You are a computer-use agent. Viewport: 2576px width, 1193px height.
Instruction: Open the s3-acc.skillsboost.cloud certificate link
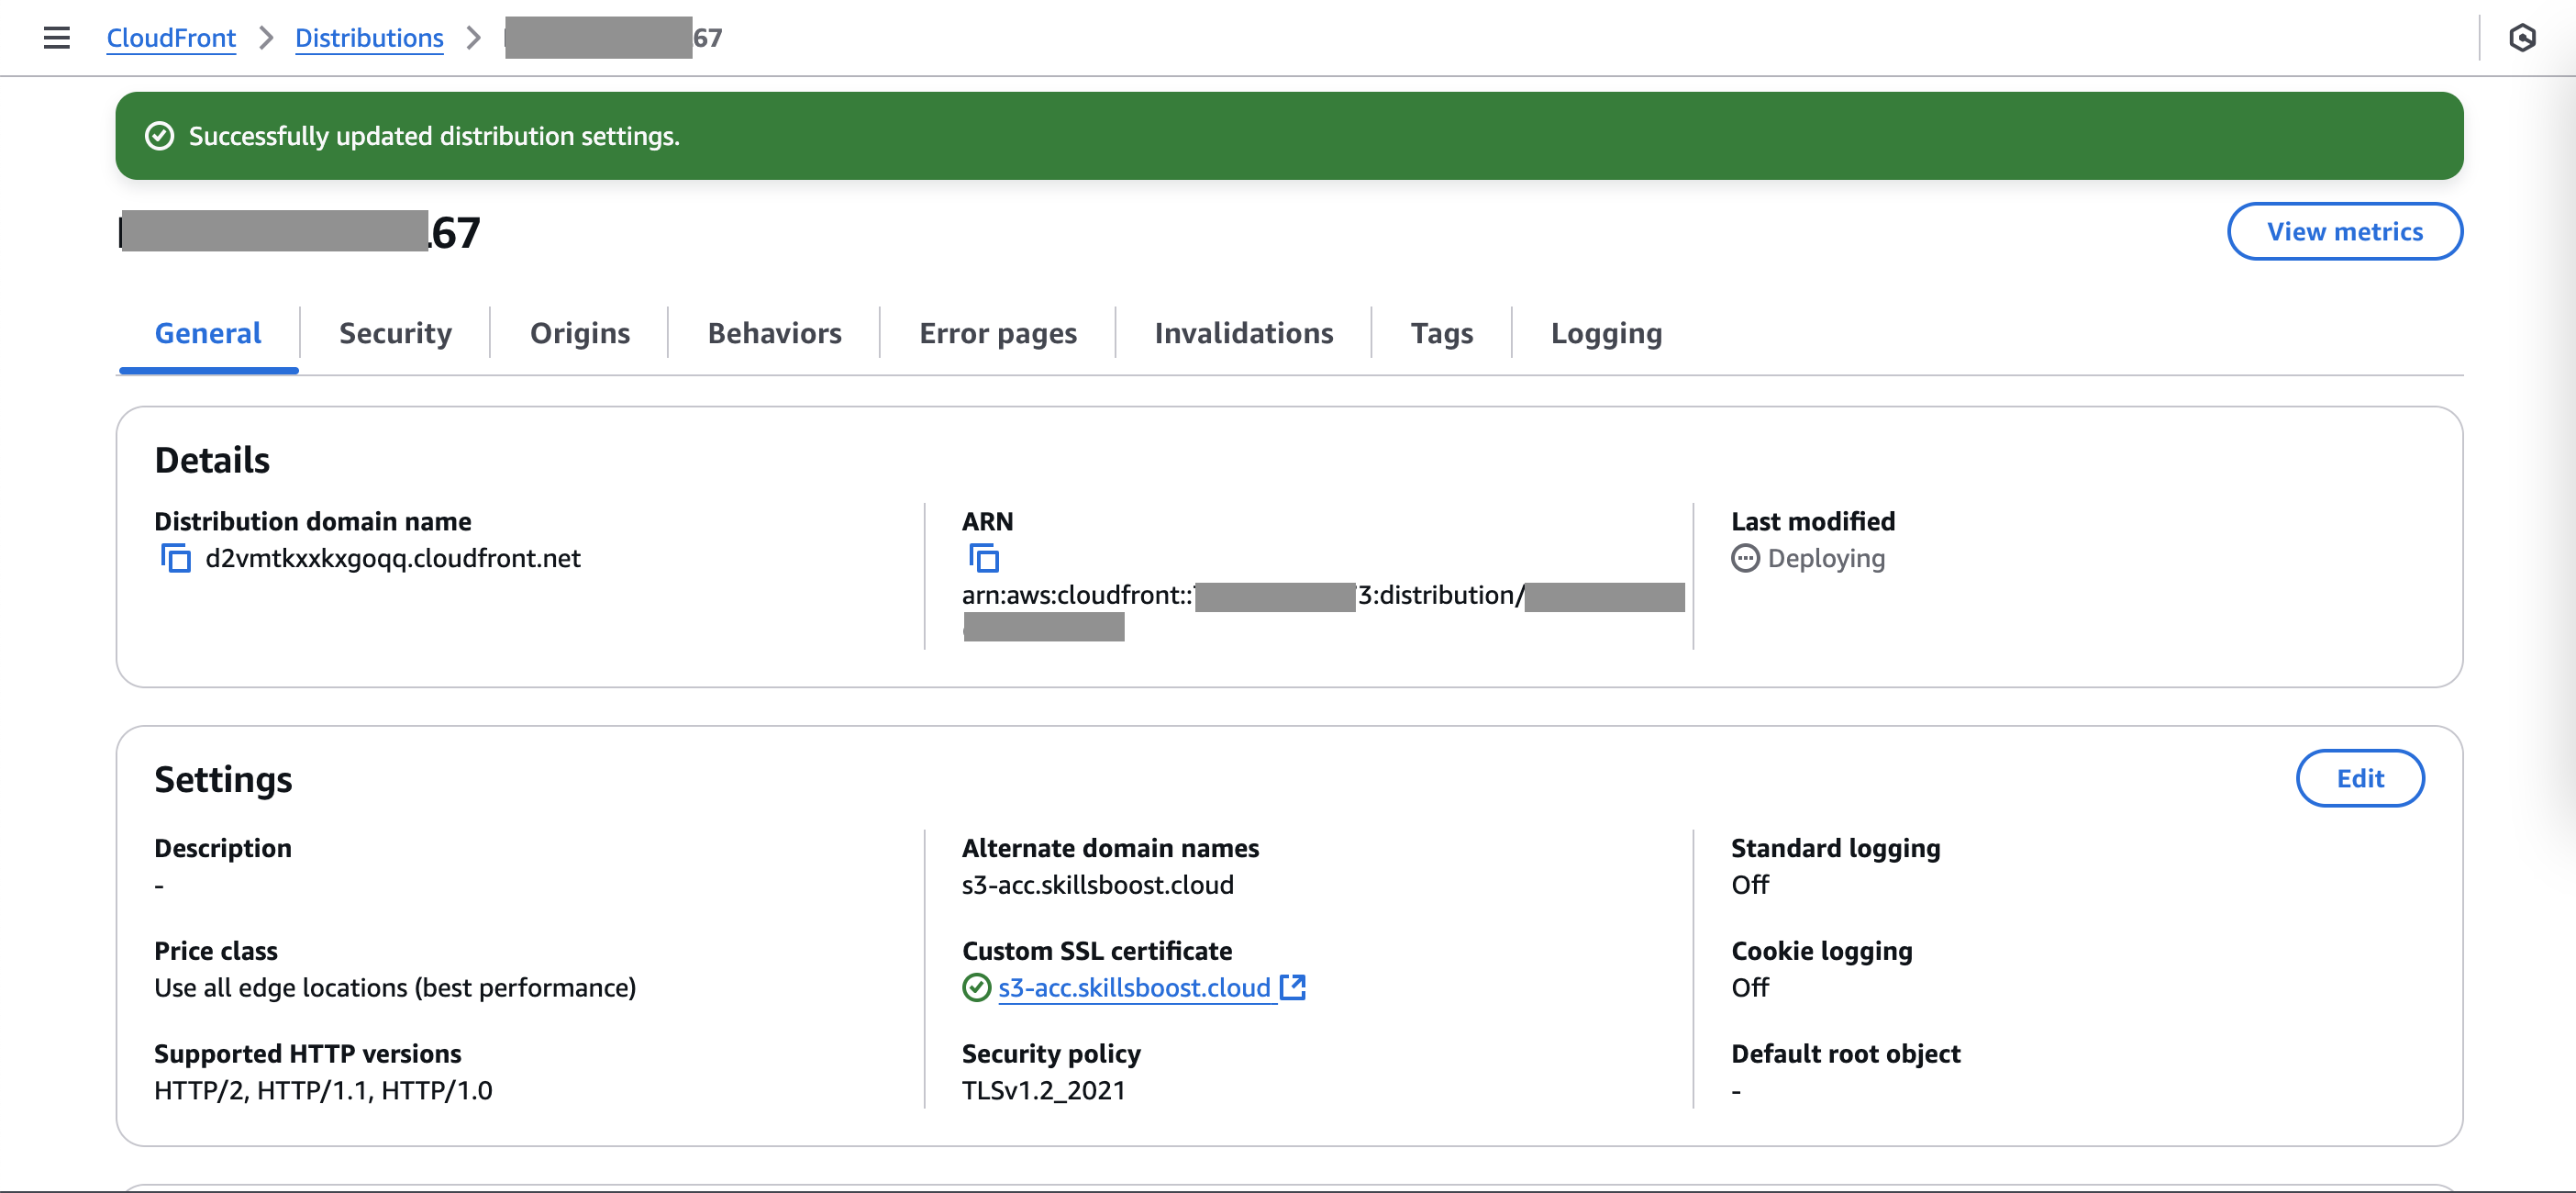click(x=1134, y=987)
